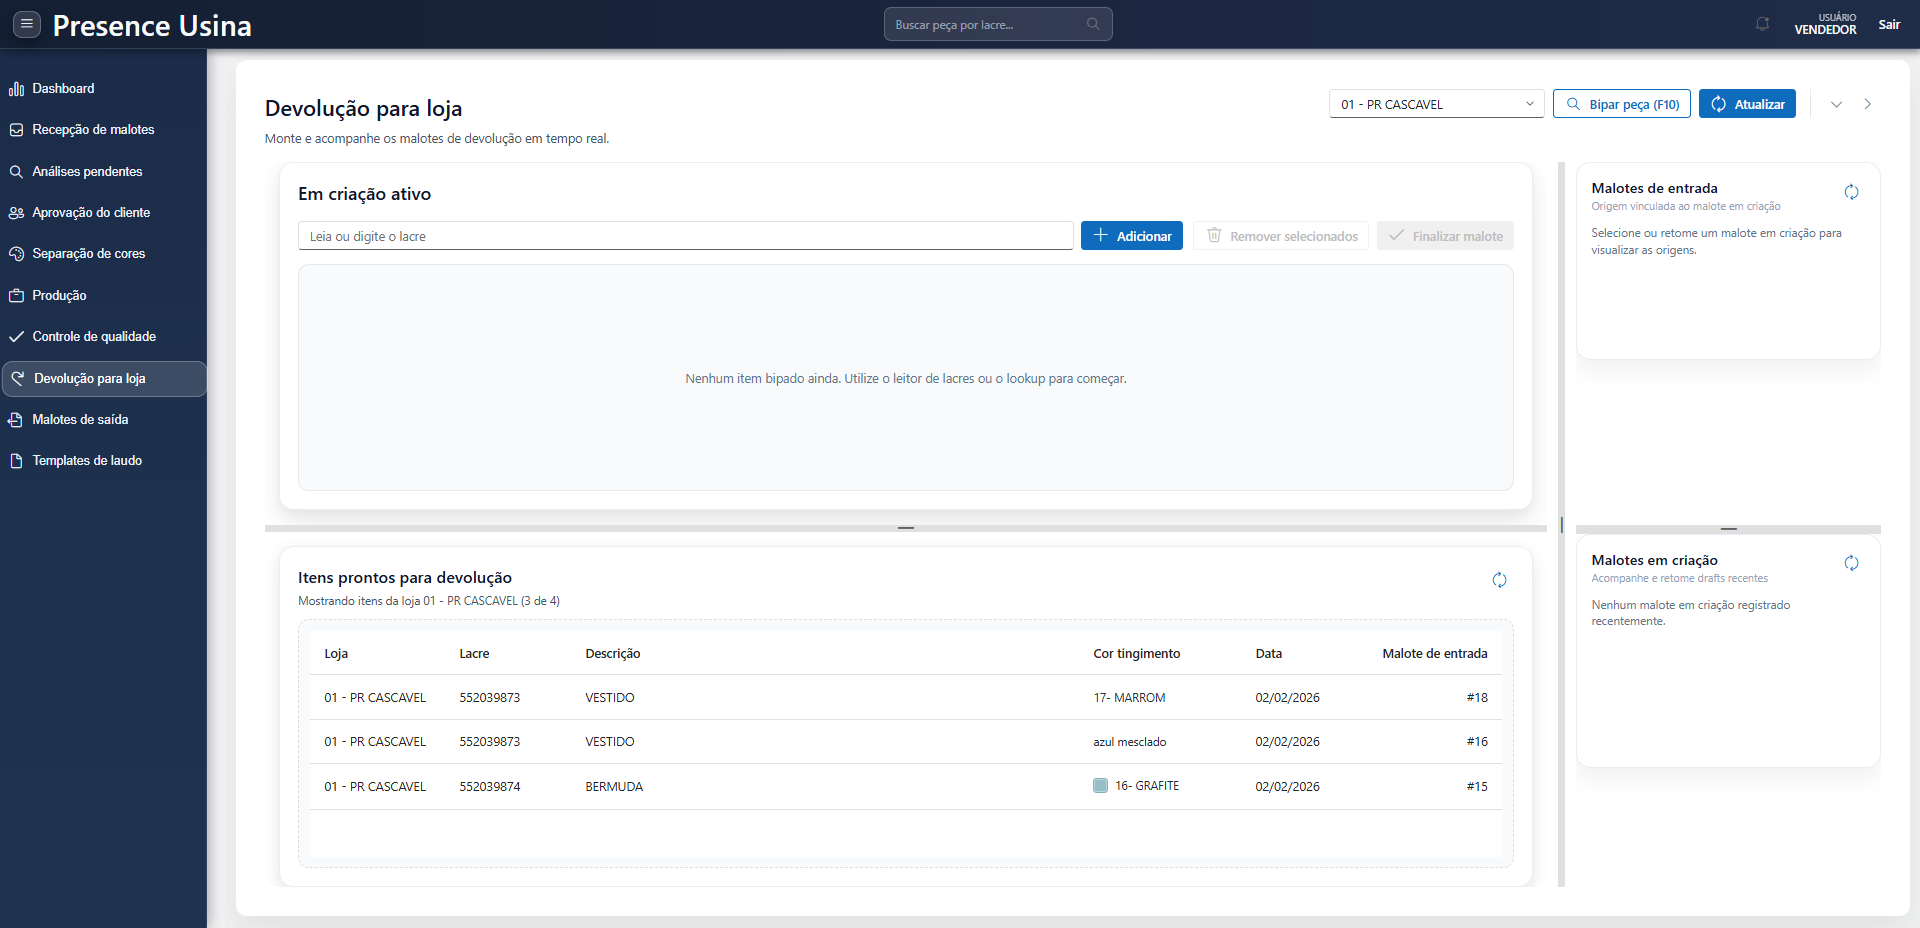The width and height of the screenshot is (1920, 928).
Task: Click the Adicionar button
Action: [x=1131, y=236]
